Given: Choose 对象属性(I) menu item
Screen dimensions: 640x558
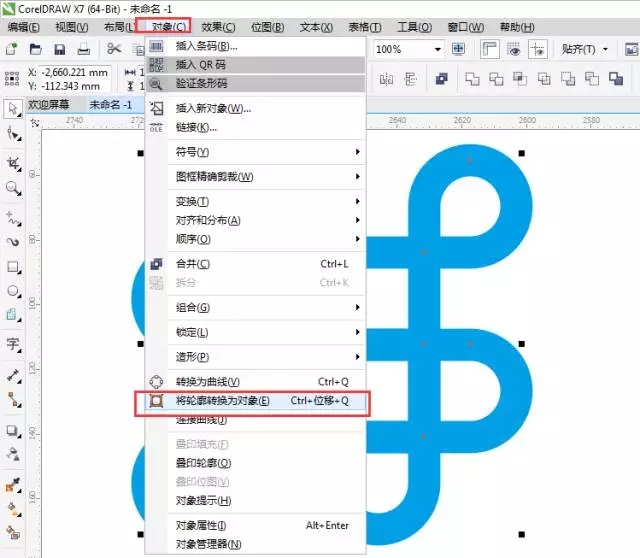Looking at the screenshot, I should click(x=256, y=525).
